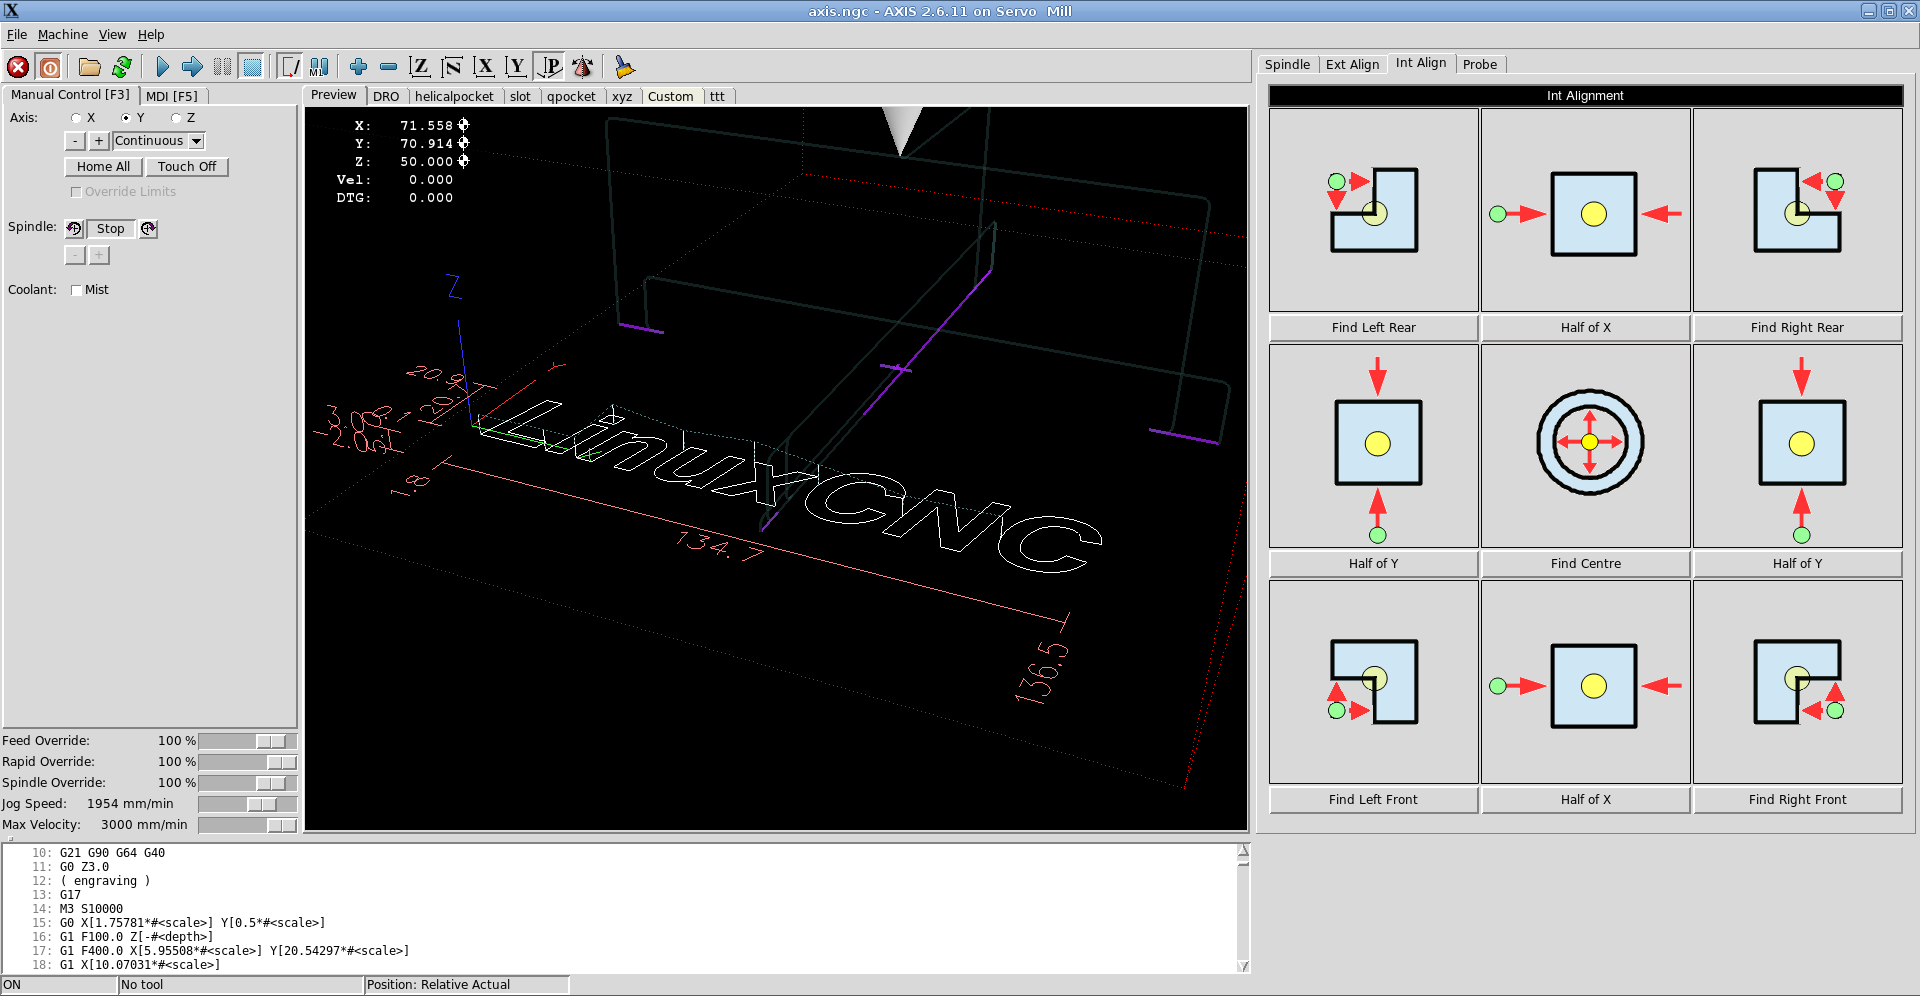Click the G-code listing scrollbar down arrow
The height and width of the screenshot is (996, 1920).
pyautogui.click(x=1243, y=966)
